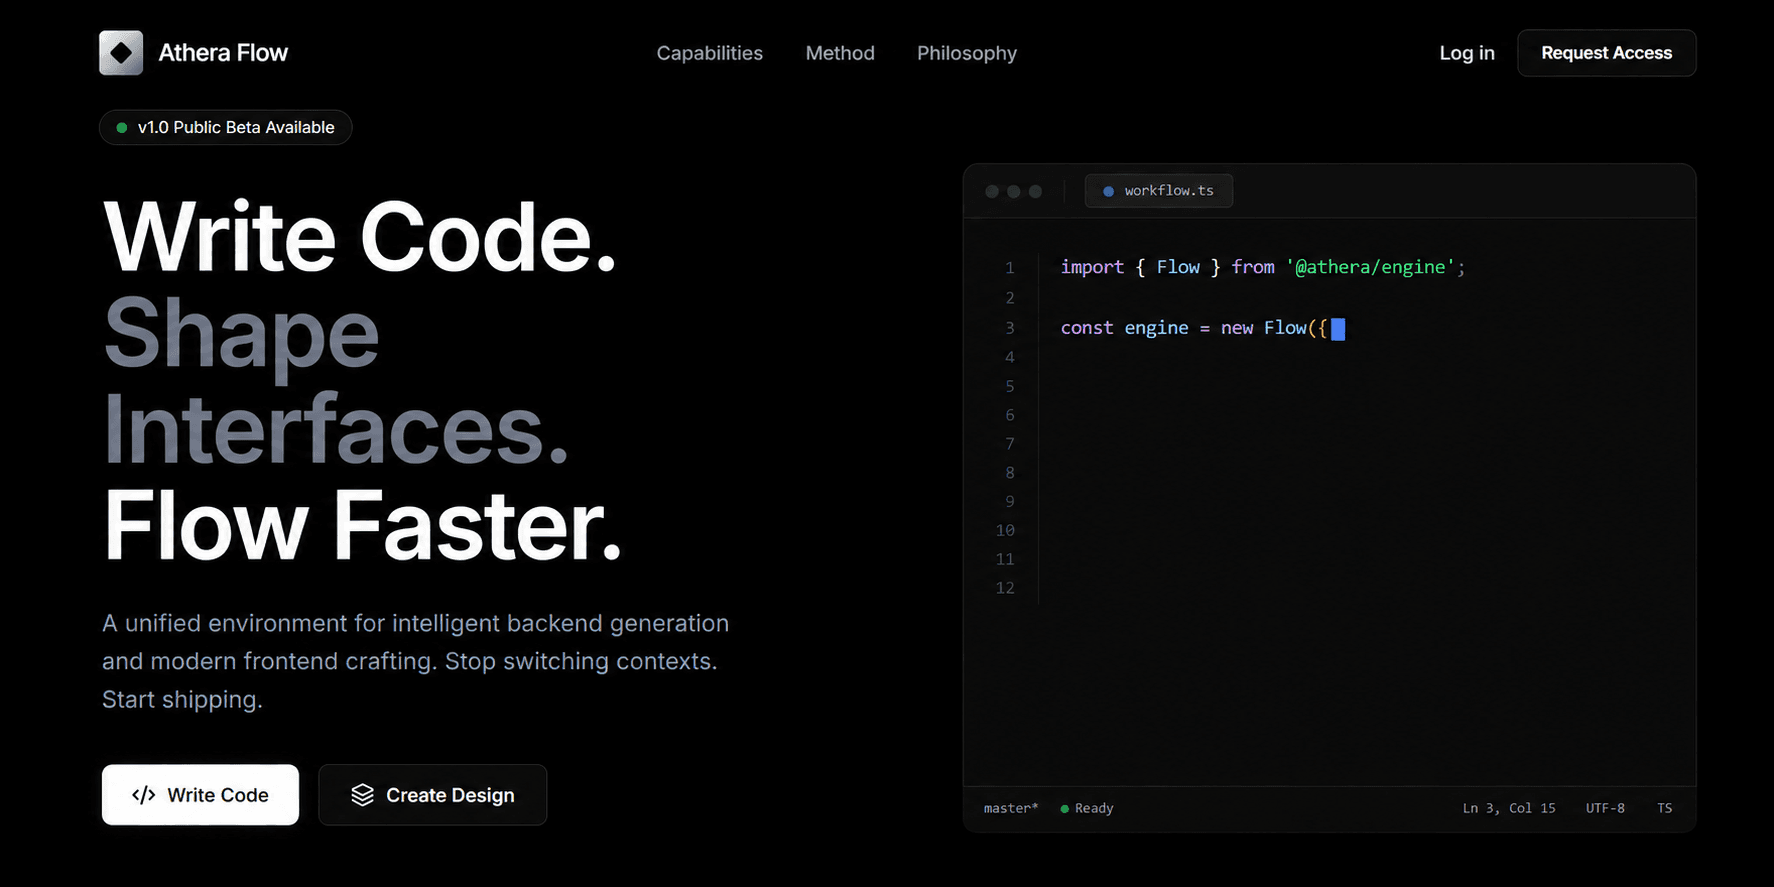Click the first window dot in editor header
1774x887 pixels.
tap(992, 191)
